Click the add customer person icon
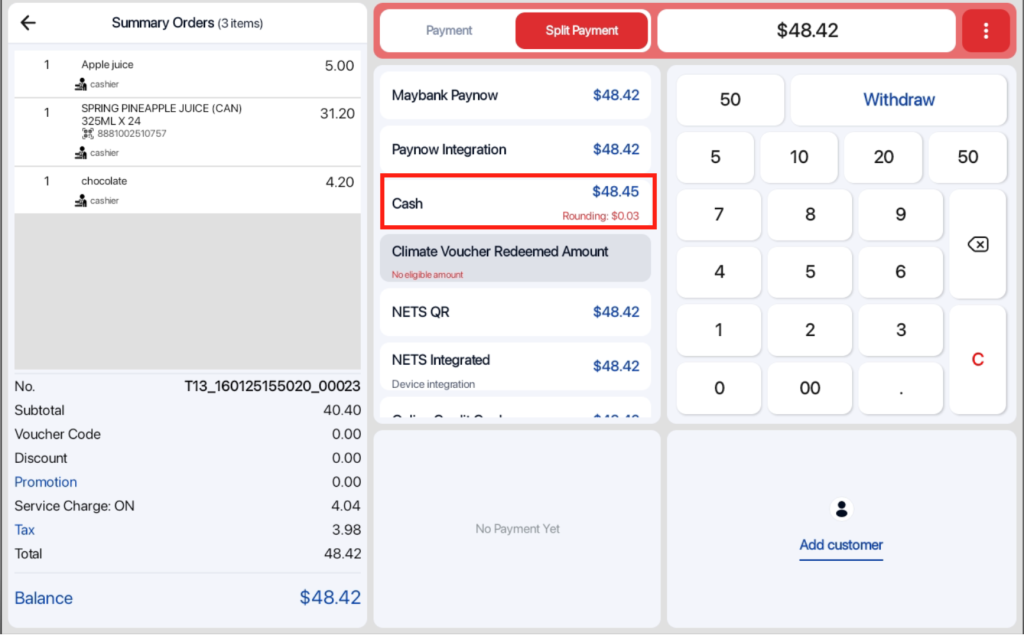 click(x=841, y=509)
